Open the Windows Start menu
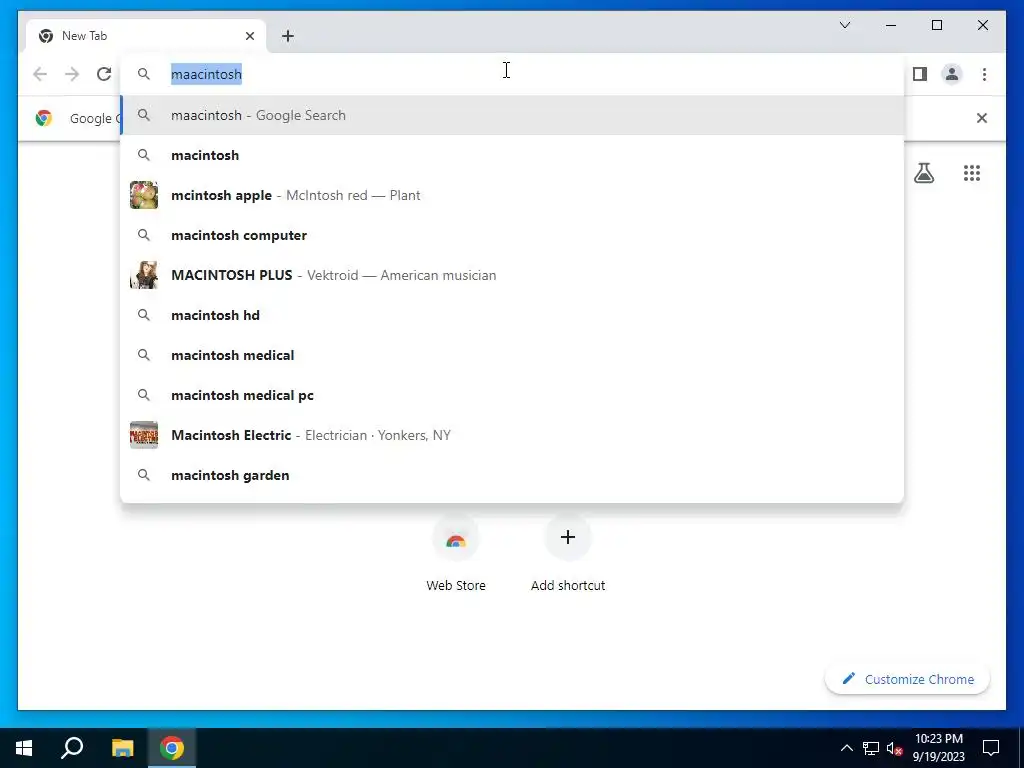Image resolution: width=1024 pixels, height=768 pixels. pos(24,748)
